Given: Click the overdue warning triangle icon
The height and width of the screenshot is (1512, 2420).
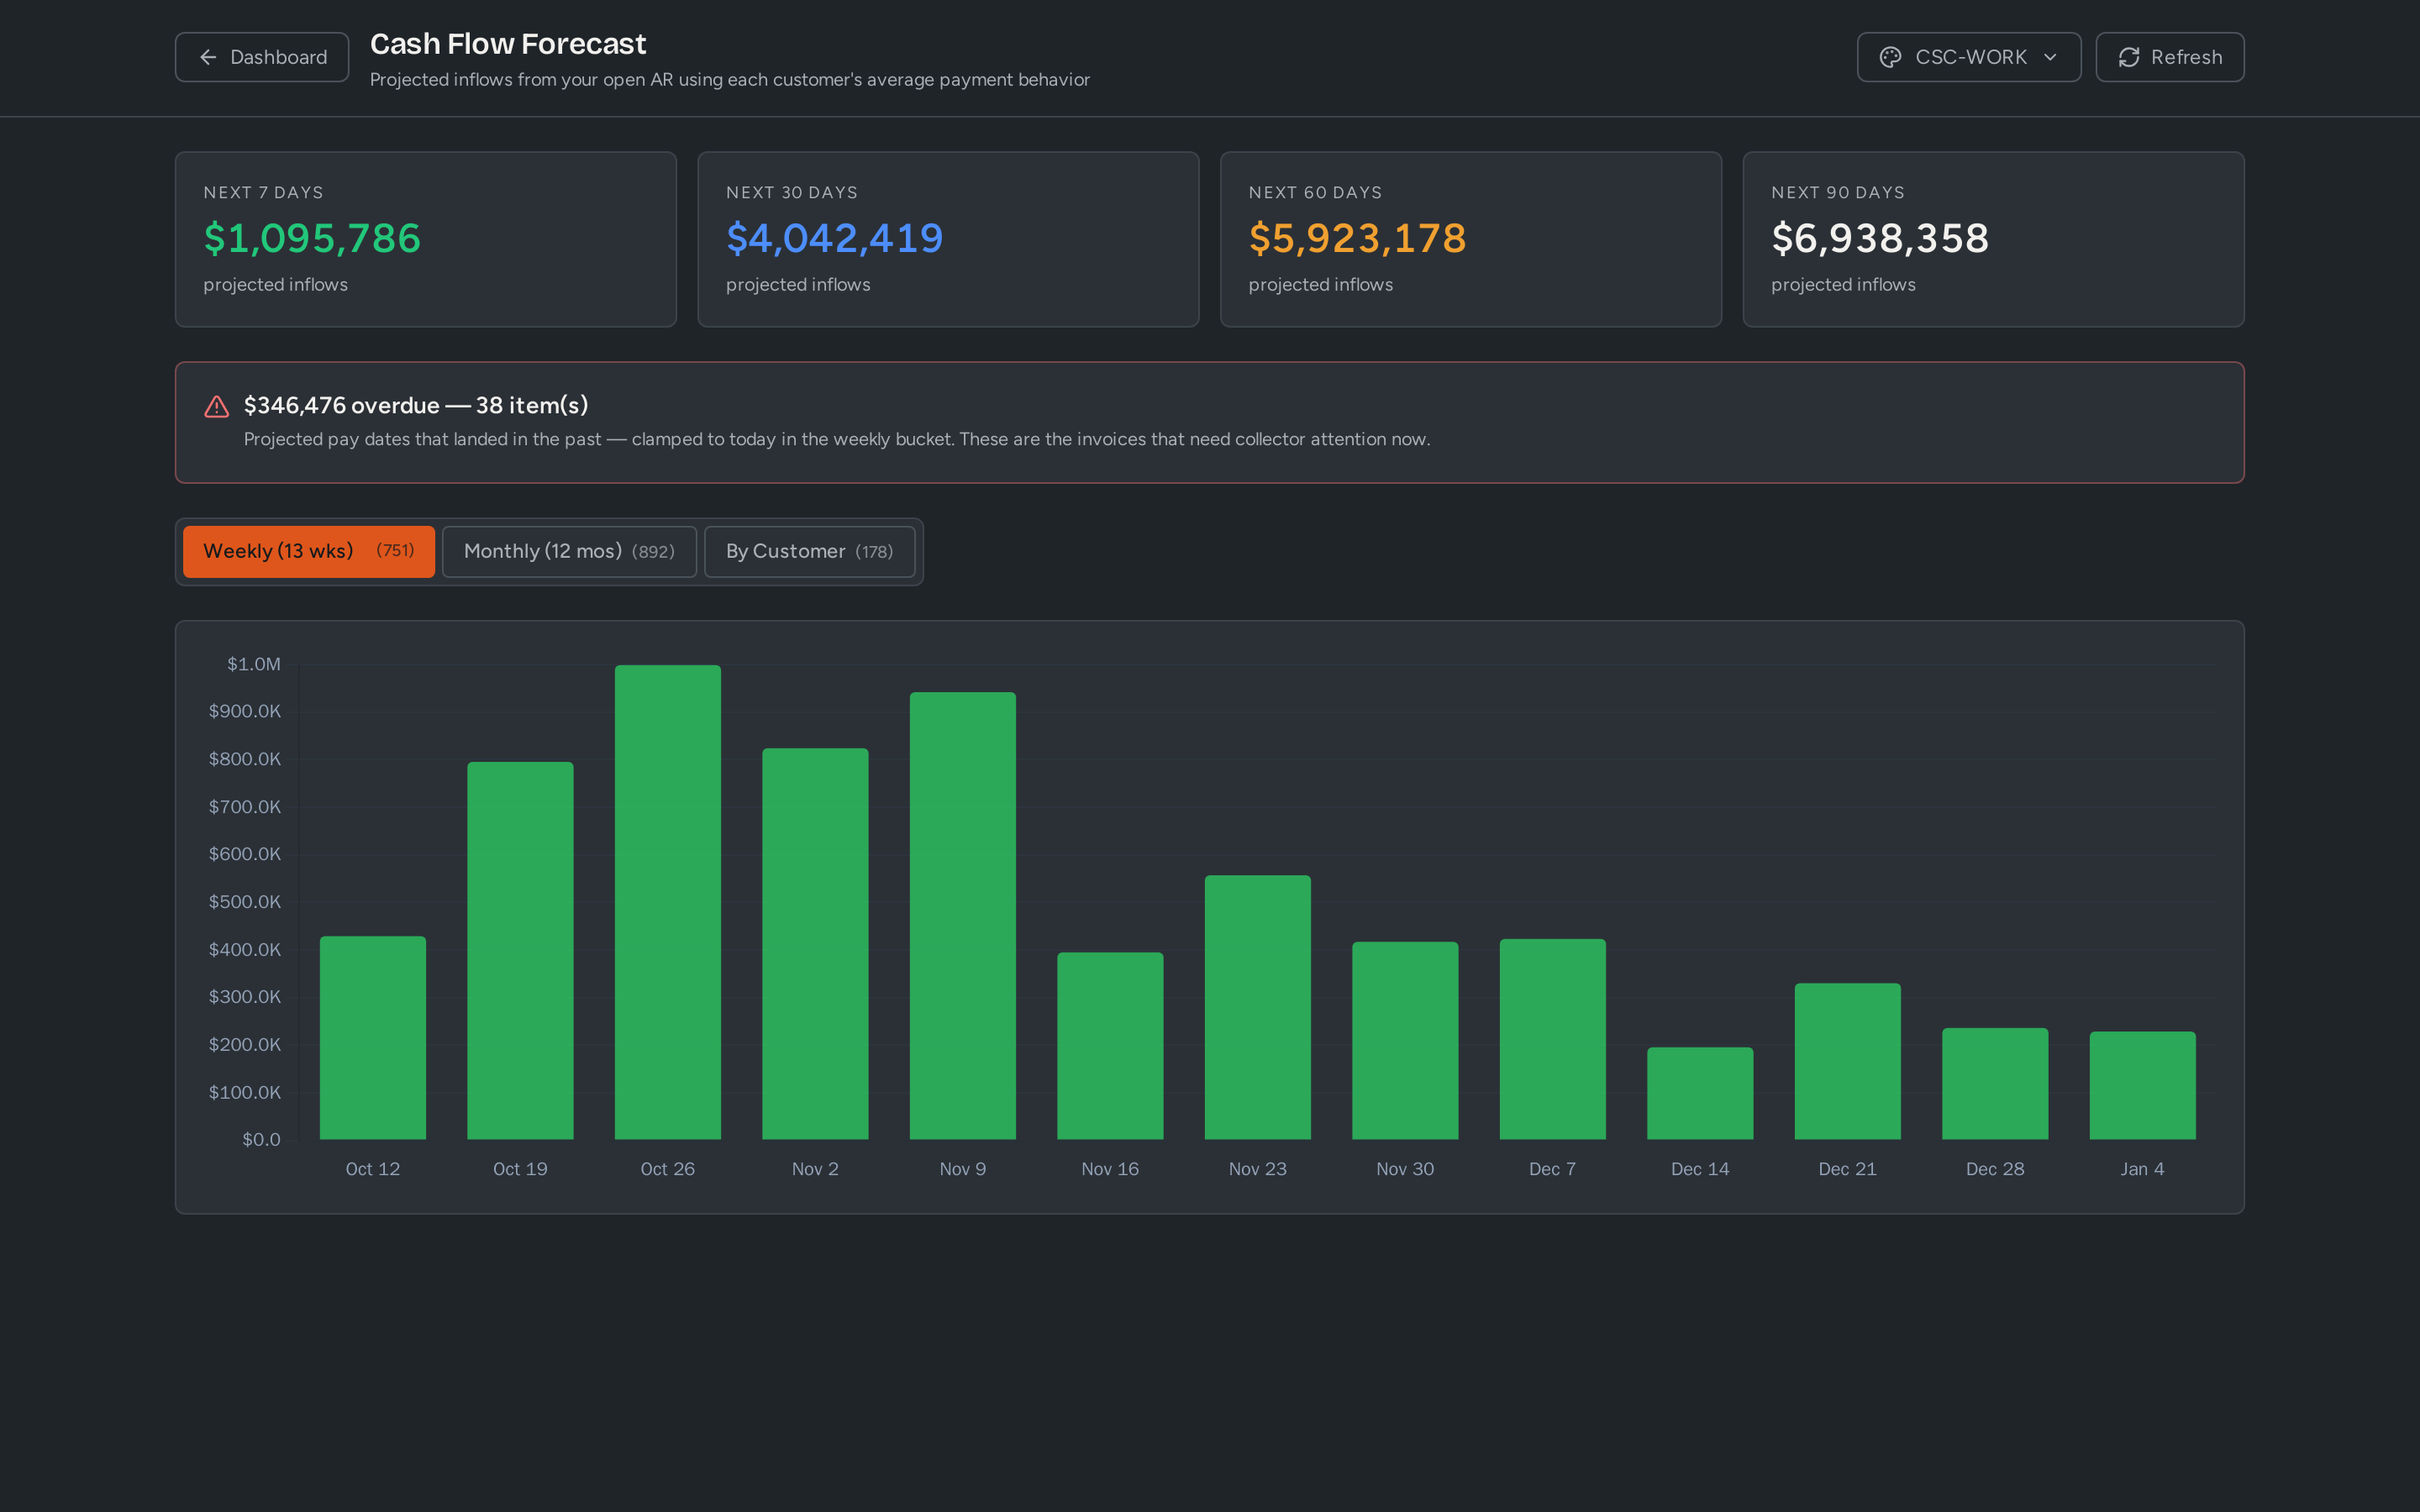Looking at the screenshot, I should (217, 406).
